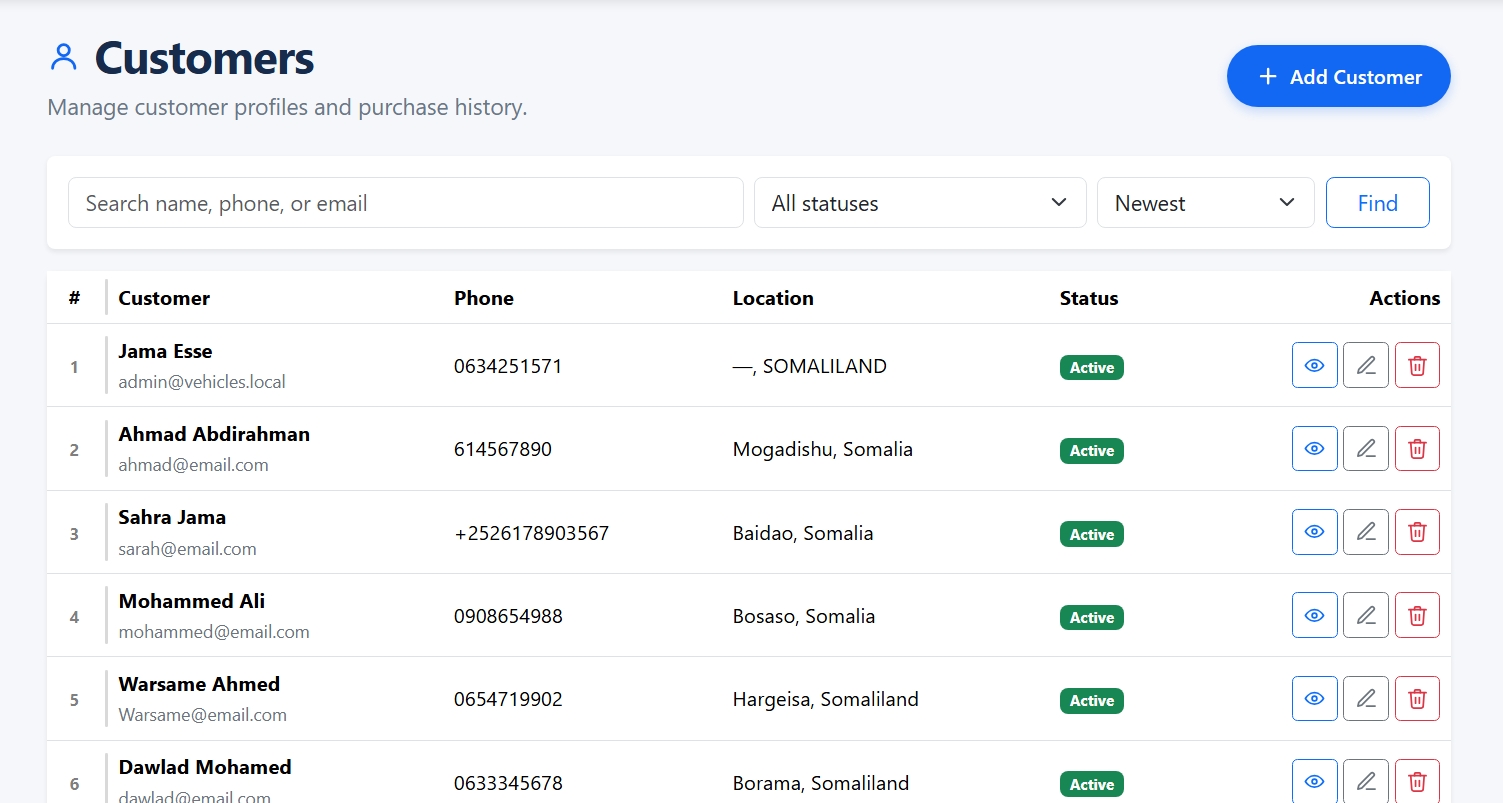
Task: Open the All statuses dropdown
Action: (920, 203)
